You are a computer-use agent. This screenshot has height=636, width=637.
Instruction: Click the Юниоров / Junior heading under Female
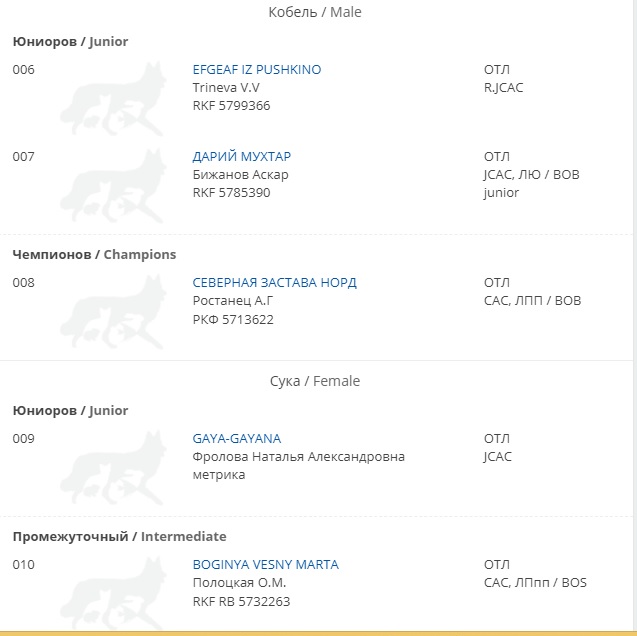tap(70, 411)
